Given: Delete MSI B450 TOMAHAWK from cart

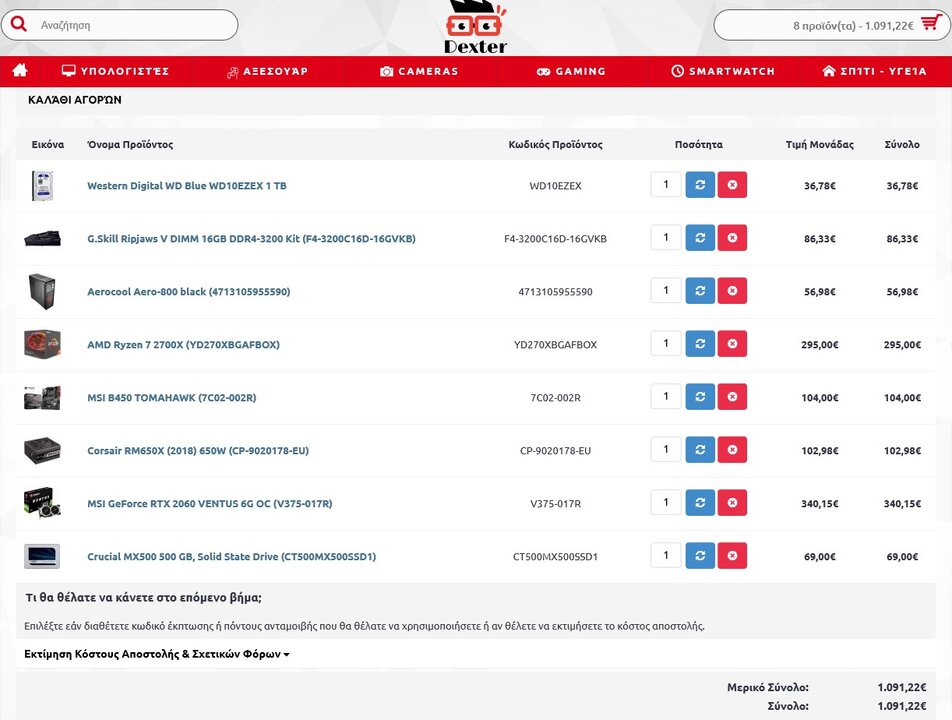Looking at the screenshot, I should pos(732,396).
